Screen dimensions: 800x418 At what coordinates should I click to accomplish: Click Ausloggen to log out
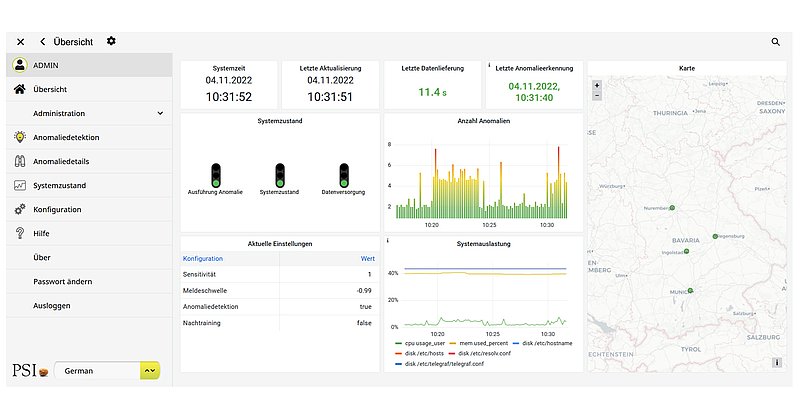(x=52, y=305)
